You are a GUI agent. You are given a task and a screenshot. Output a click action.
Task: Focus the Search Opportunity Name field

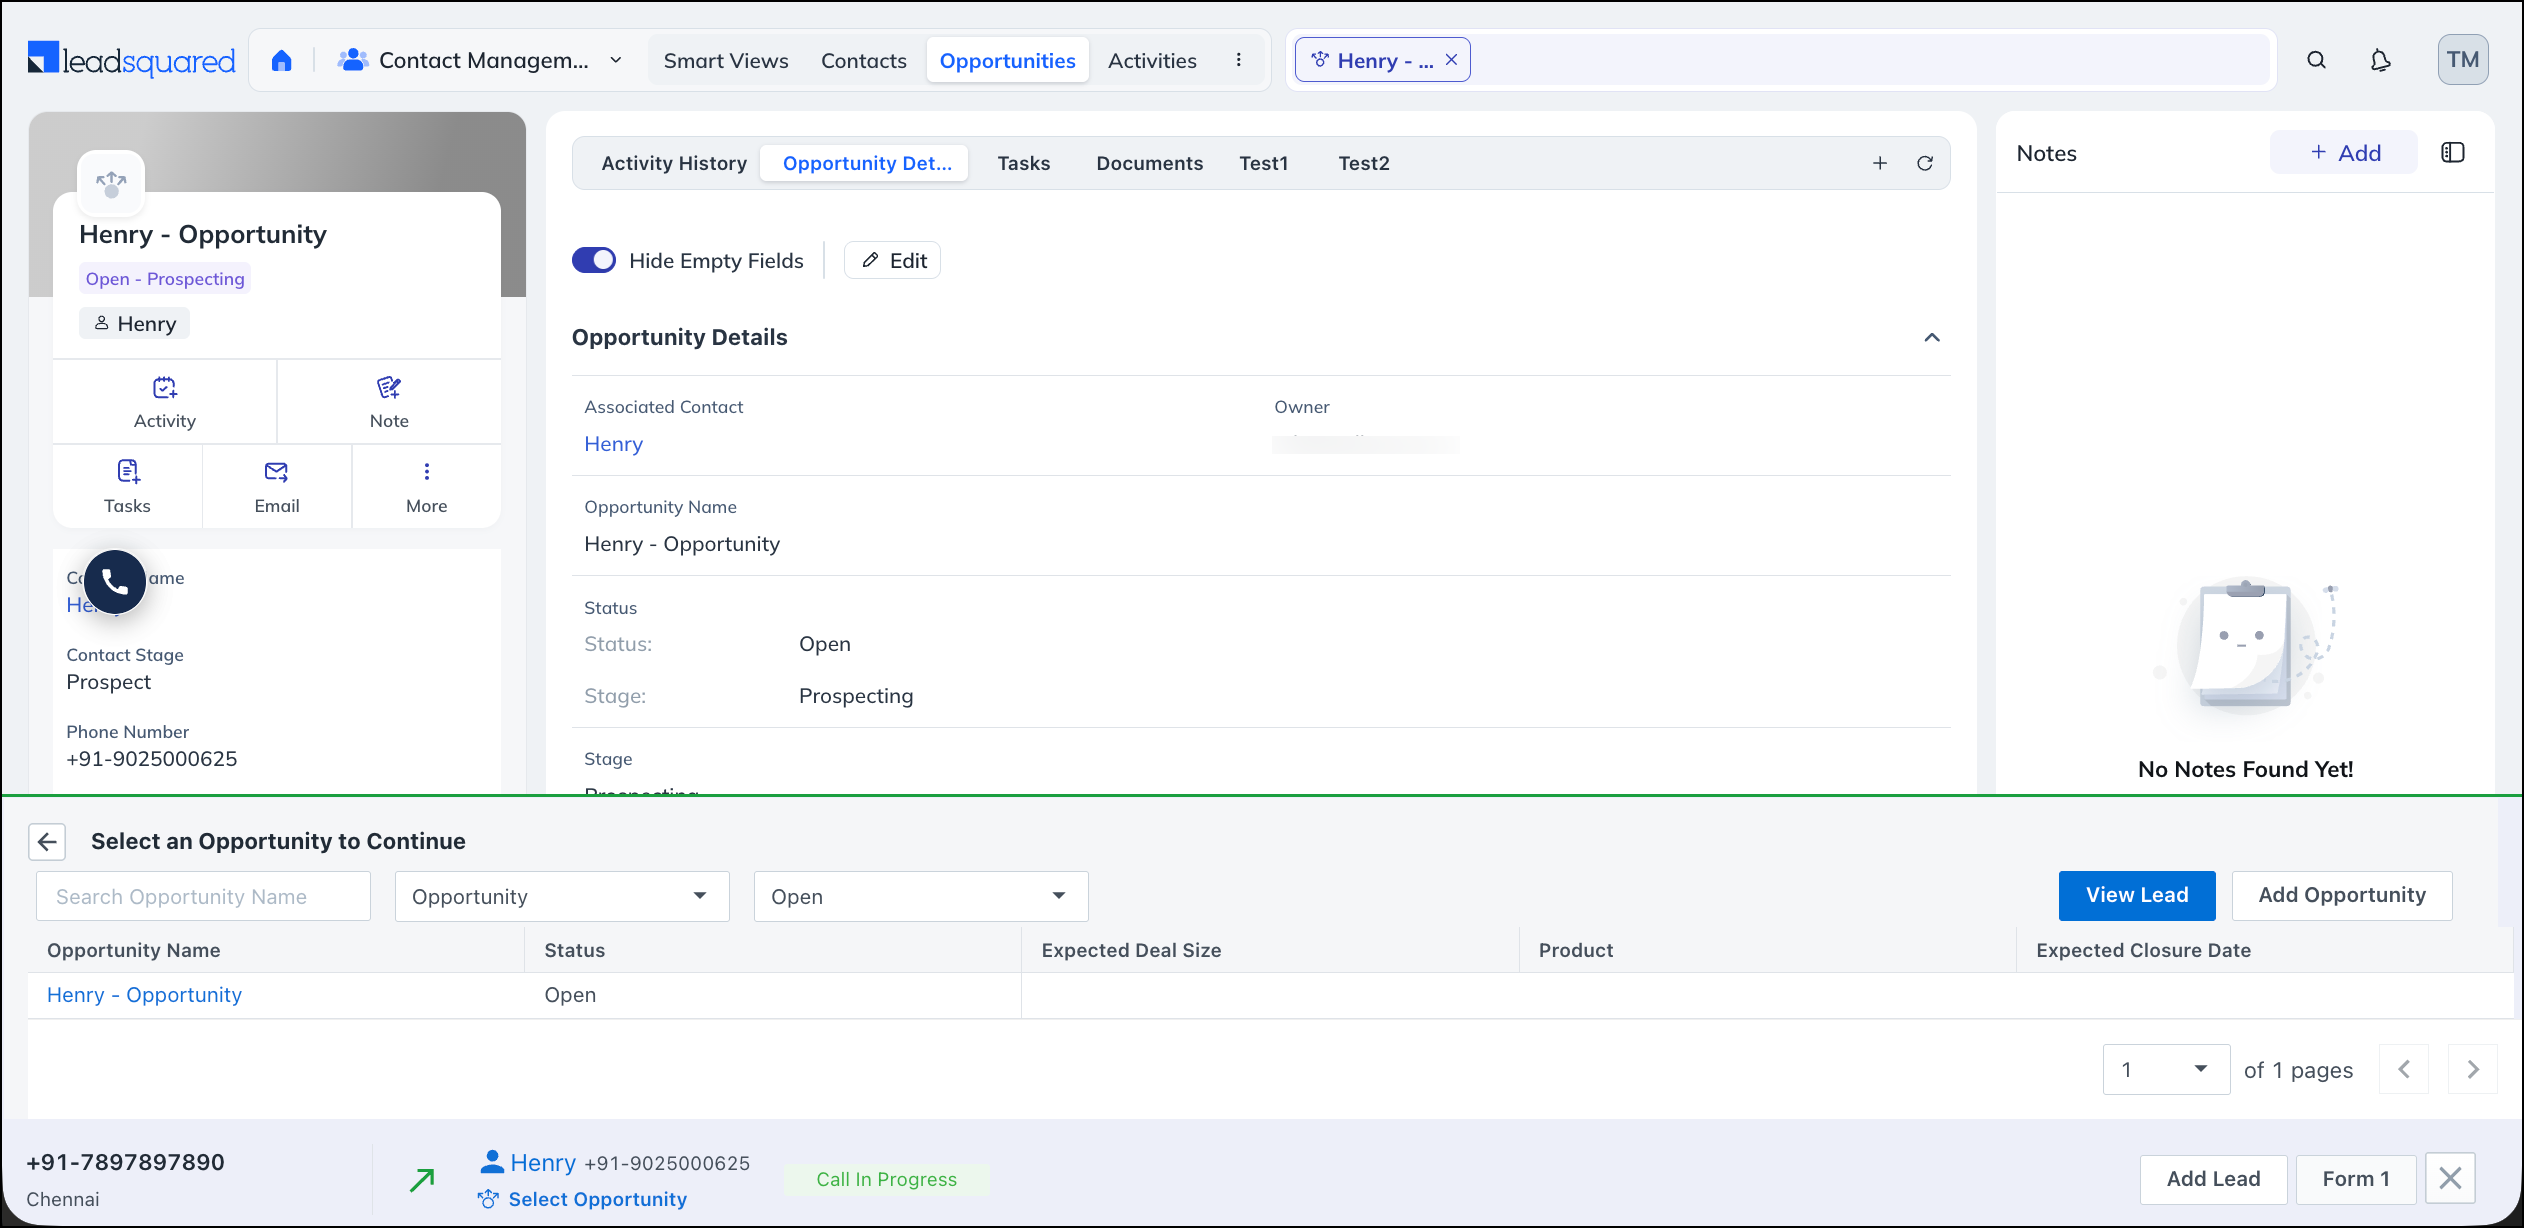coord(204,897)
